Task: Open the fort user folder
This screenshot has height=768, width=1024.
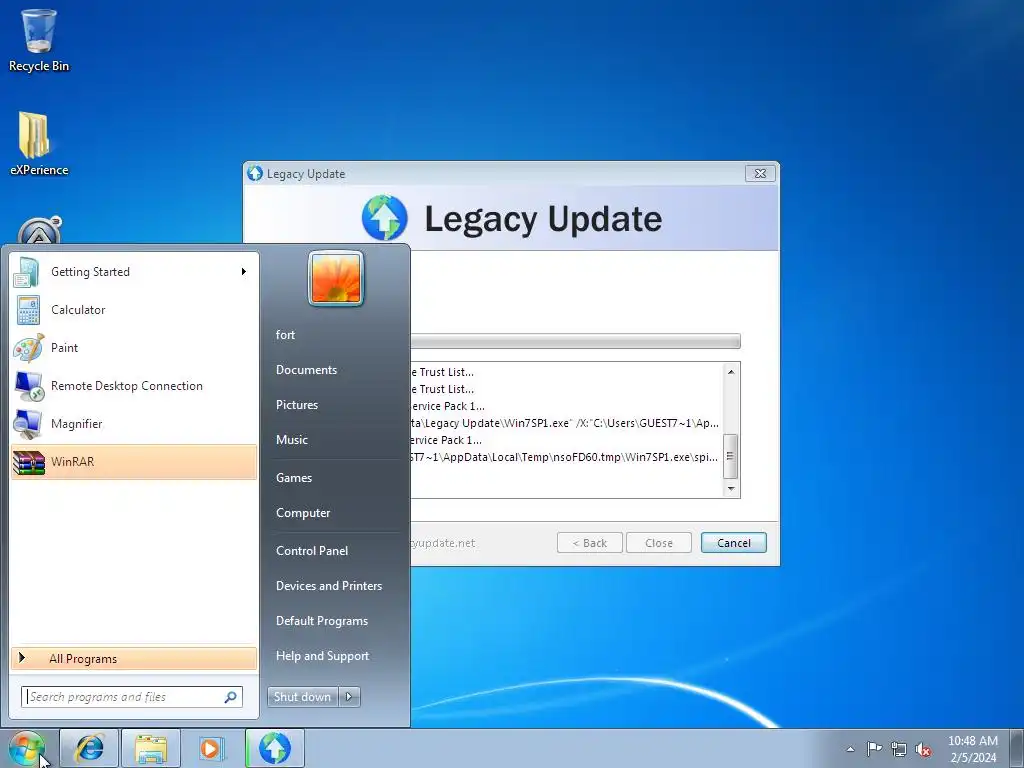Action: tap(285, 335)
